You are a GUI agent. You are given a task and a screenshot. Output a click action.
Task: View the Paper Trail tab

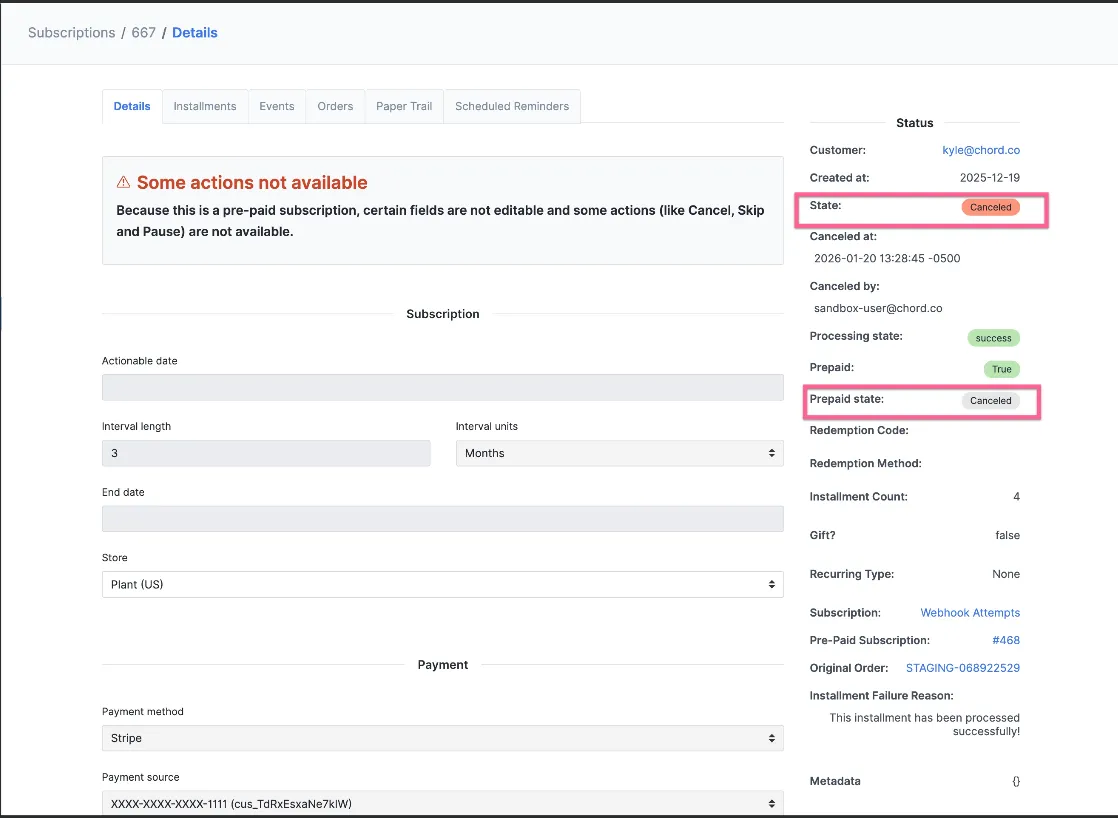[404, 106]
